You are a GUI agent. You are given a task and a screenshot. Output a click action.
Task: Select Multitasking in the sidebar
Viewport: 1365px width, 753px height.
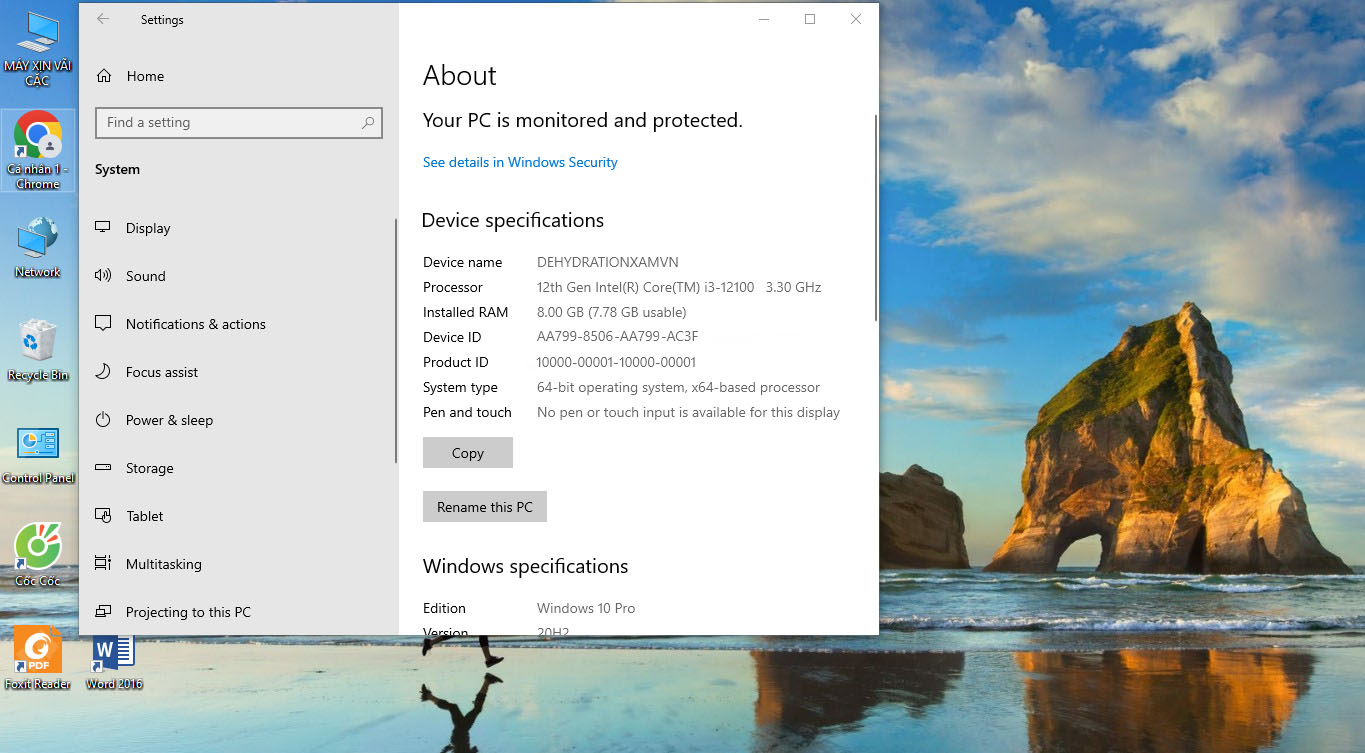coord(163,564)
